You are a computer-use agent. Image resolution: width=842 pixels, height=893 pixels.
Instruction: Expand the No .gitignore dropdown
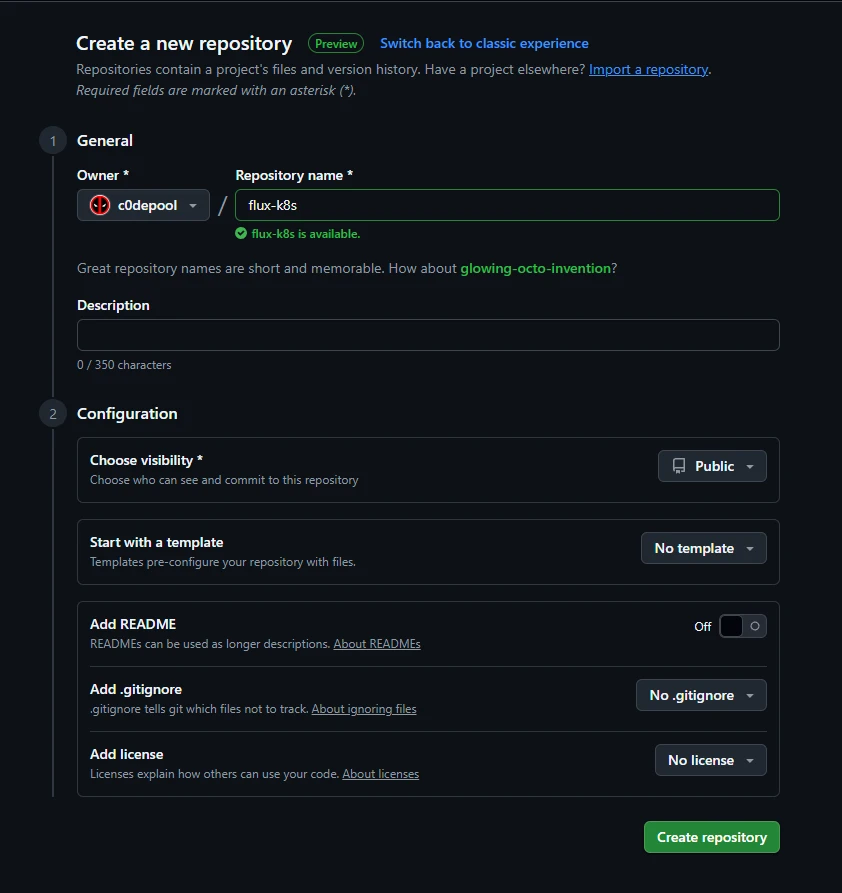[x=701, y=695]
